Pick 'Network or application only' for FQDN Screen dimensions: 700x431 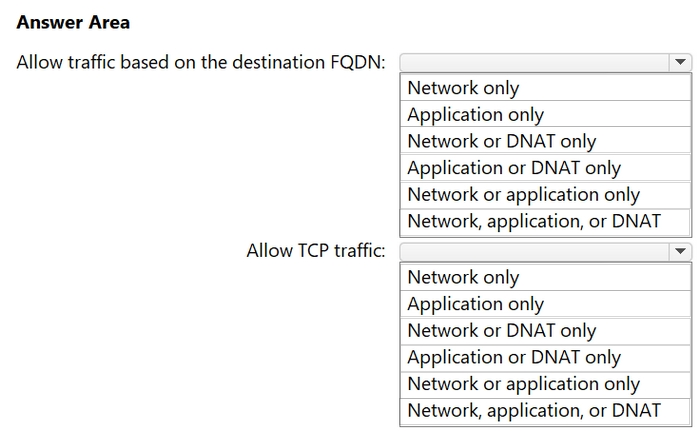click(x=546, y=195)
